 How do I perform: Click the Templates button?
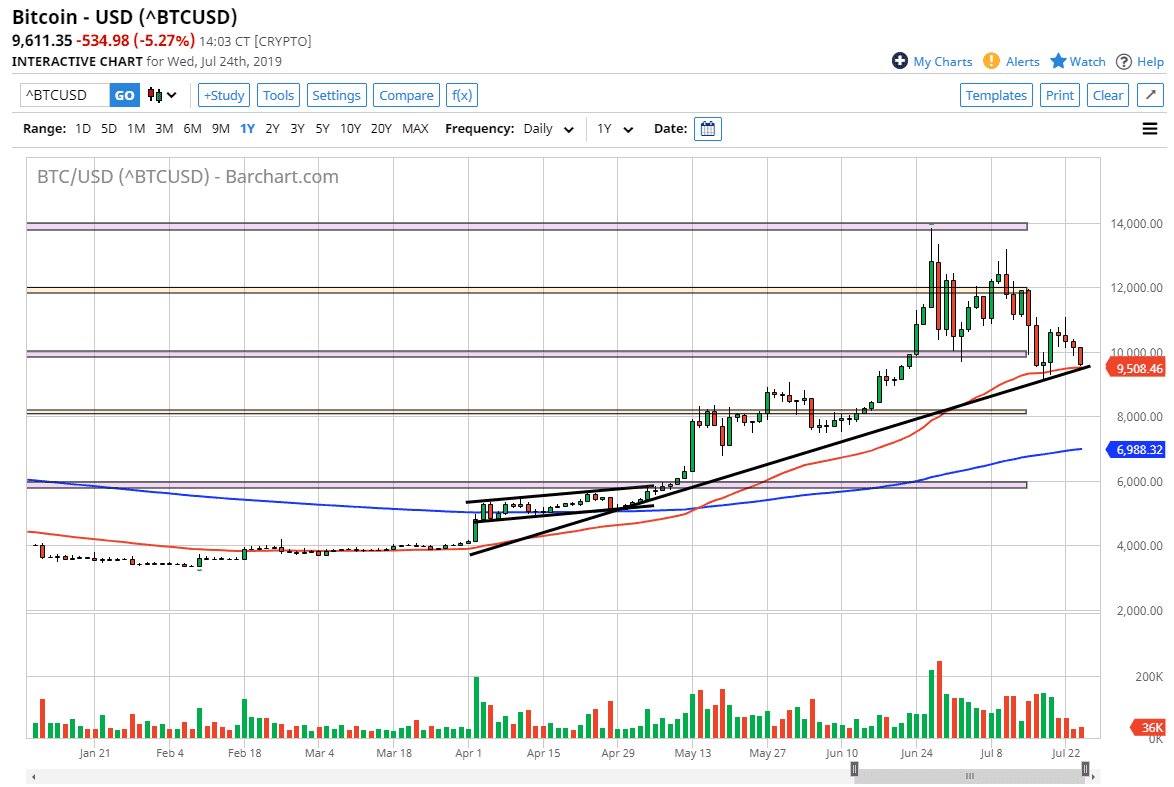(996, 95)
